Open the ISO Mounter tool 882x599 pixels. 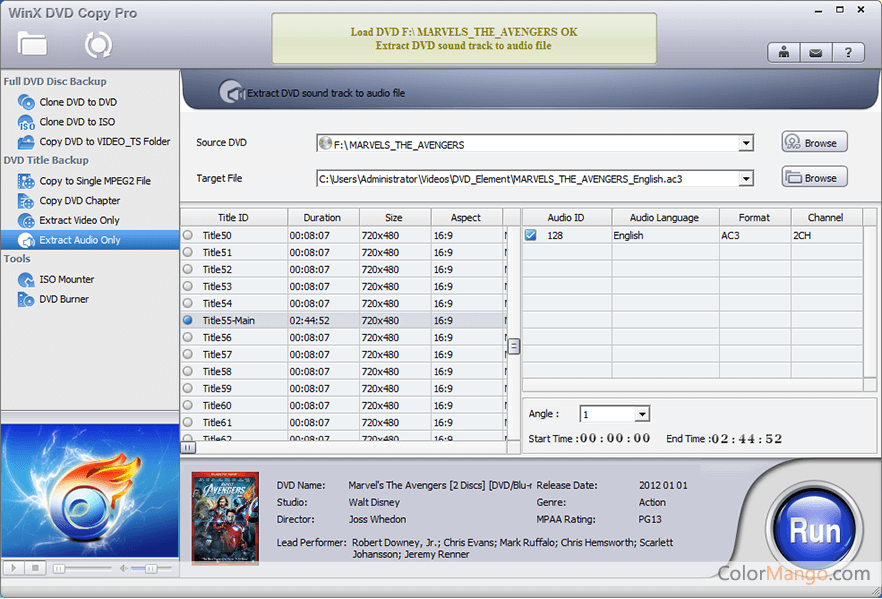coord(66,280)
